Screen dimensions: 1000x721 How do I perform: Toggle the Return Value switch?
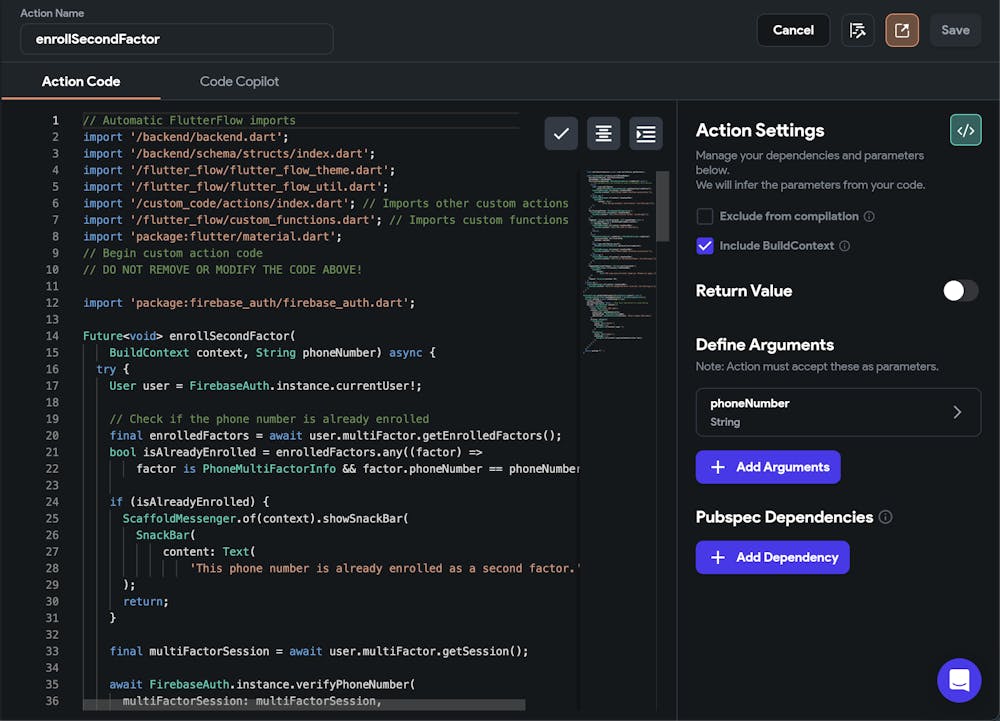[960, 291]
